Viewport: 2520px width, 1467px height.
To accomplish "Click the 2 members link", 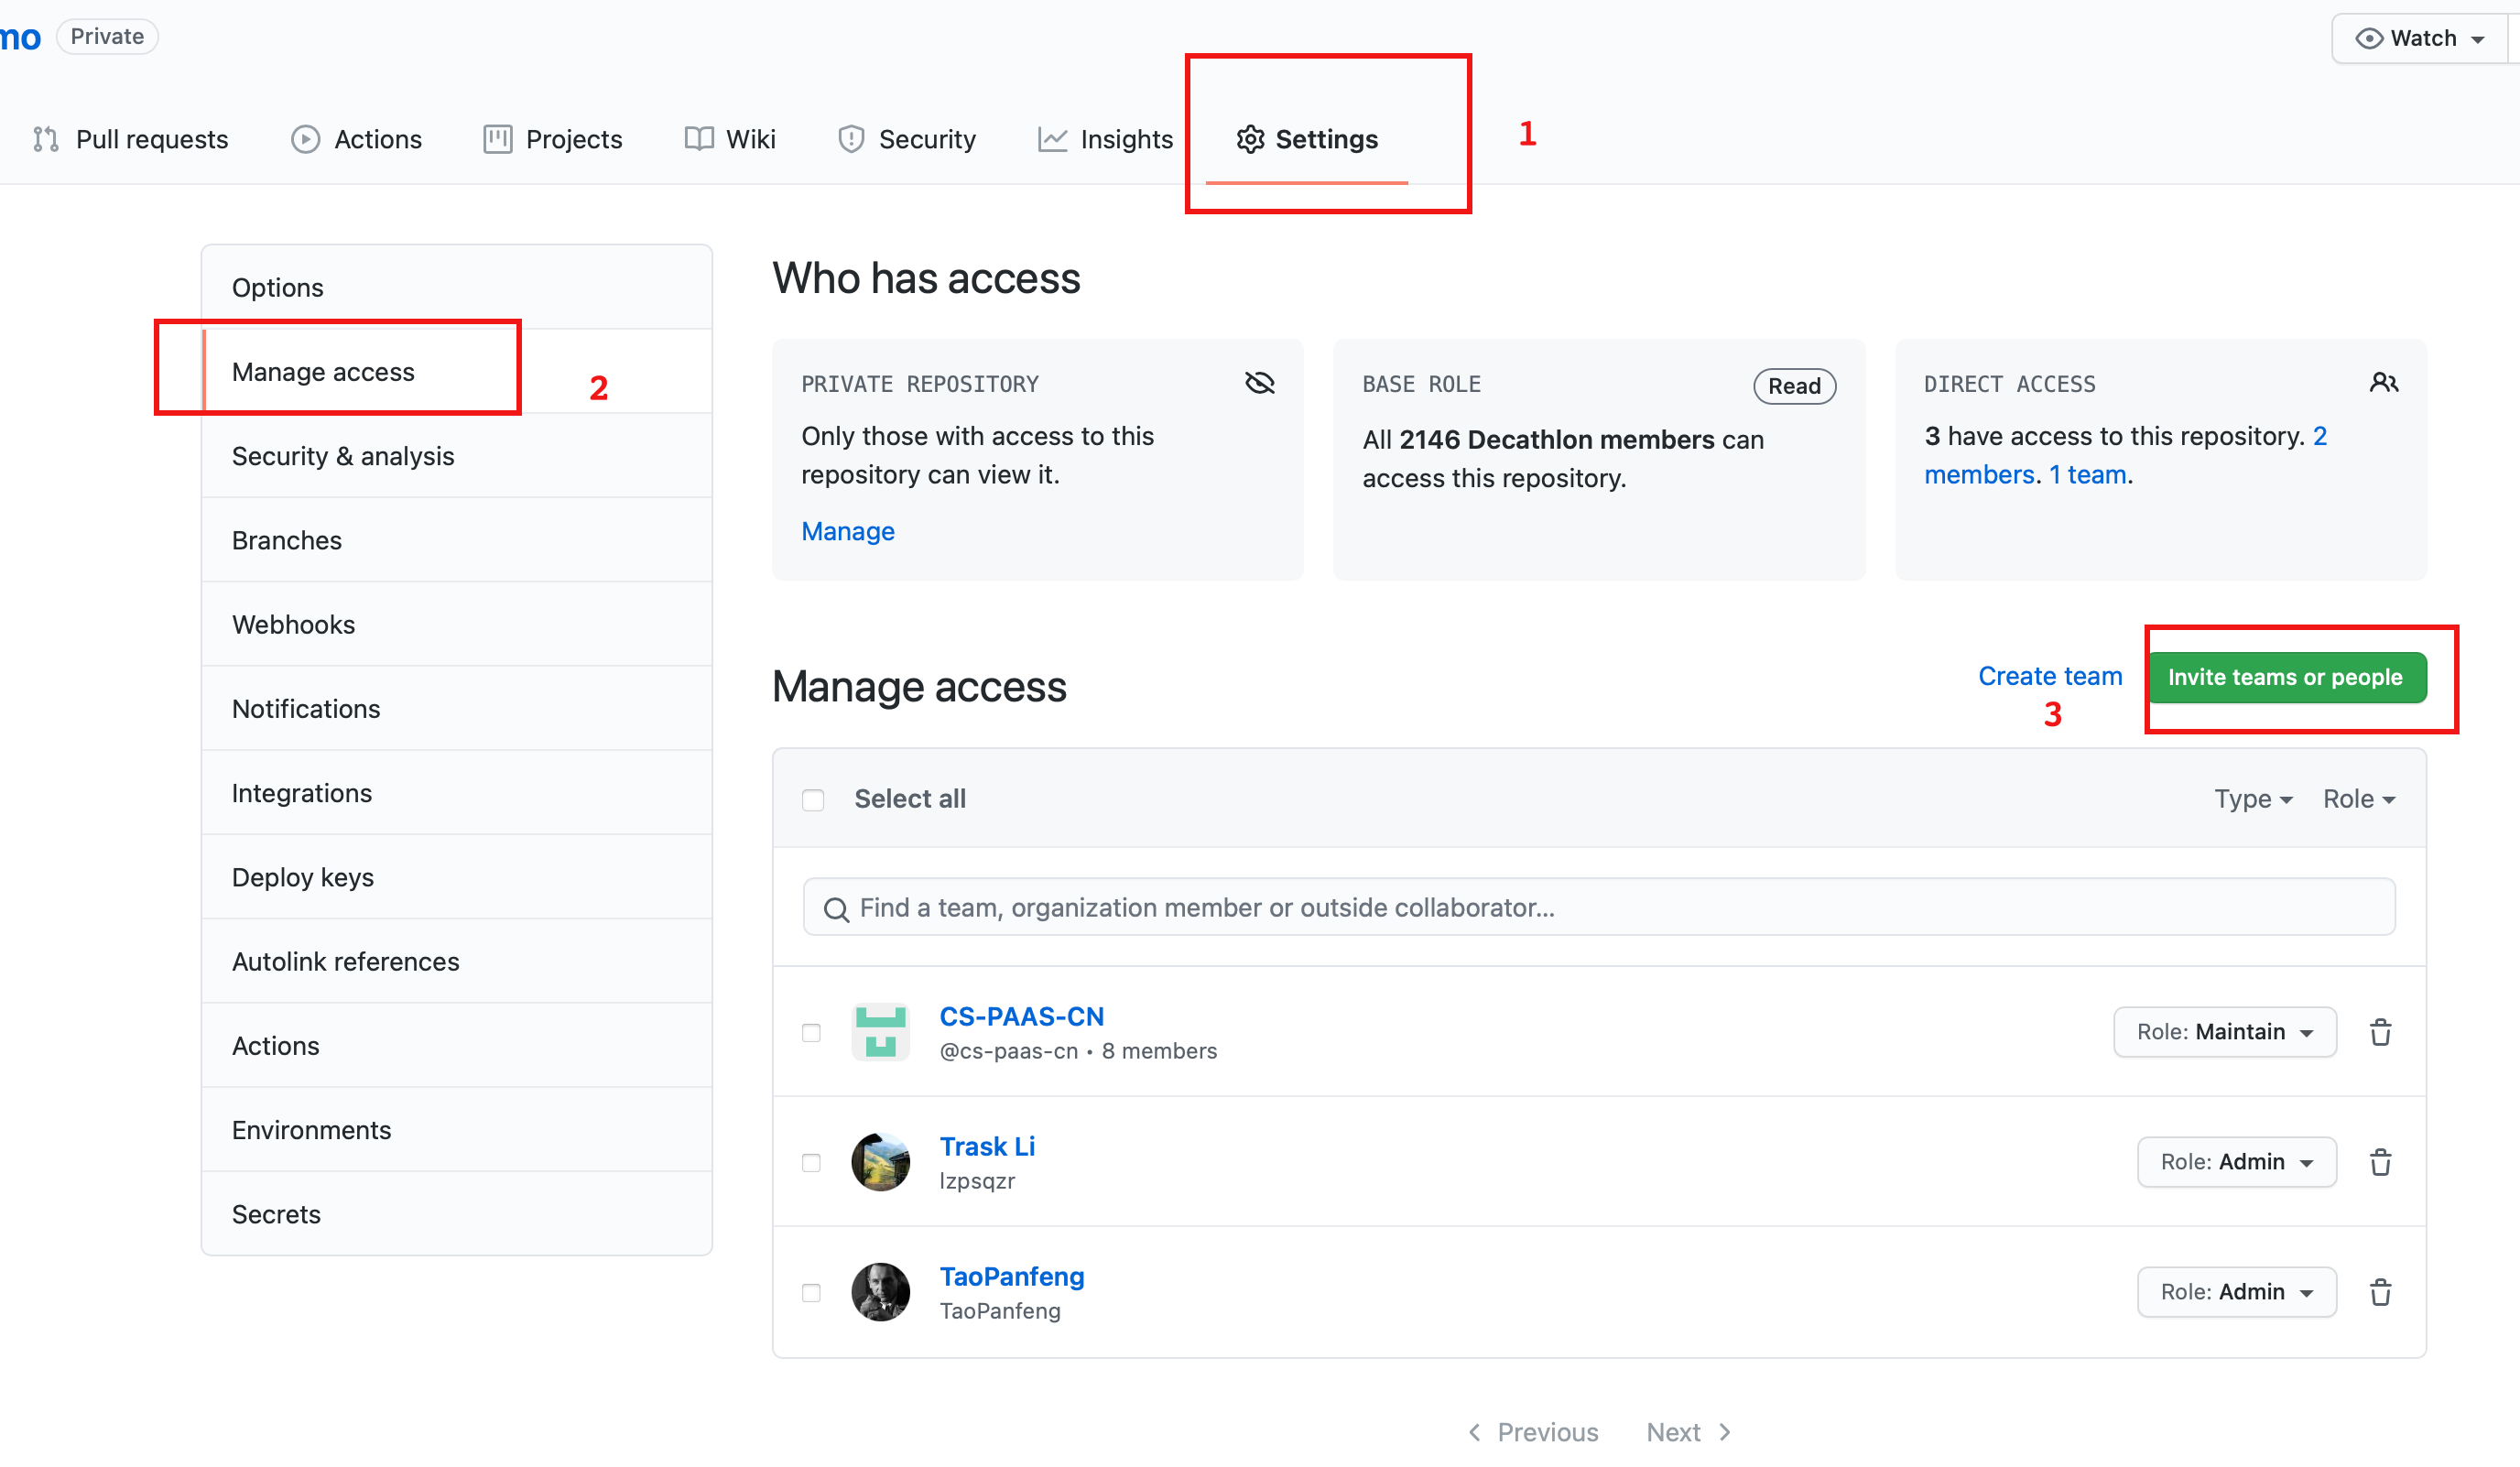I will pyautogui.click(x=1978, y=474).
